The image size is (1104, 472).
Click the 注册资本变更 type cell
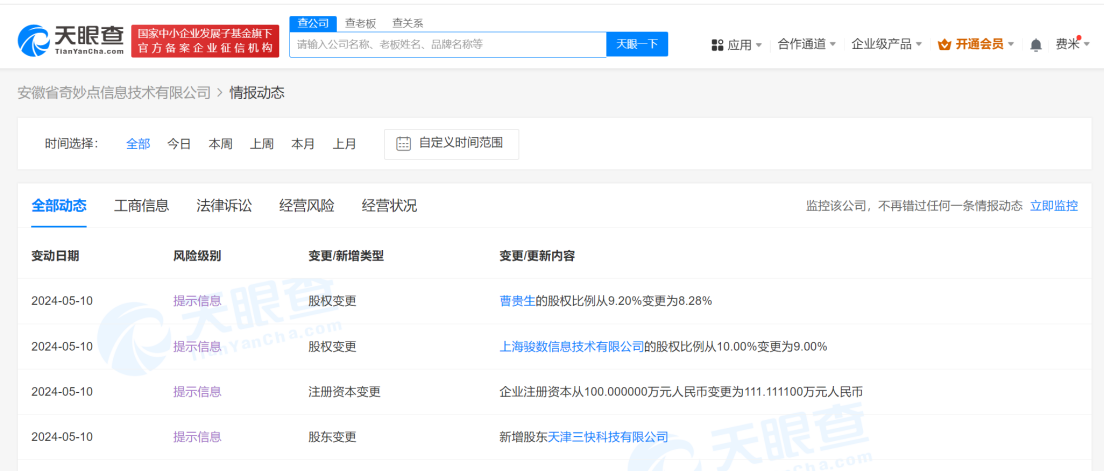[x=344, y=392]
